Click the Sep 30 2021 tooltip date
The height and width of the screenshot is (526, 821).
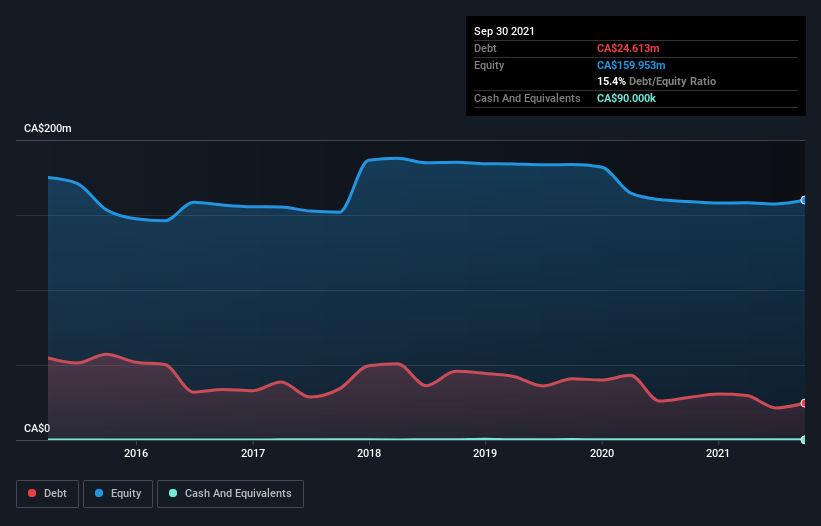[x=504, y=31]
